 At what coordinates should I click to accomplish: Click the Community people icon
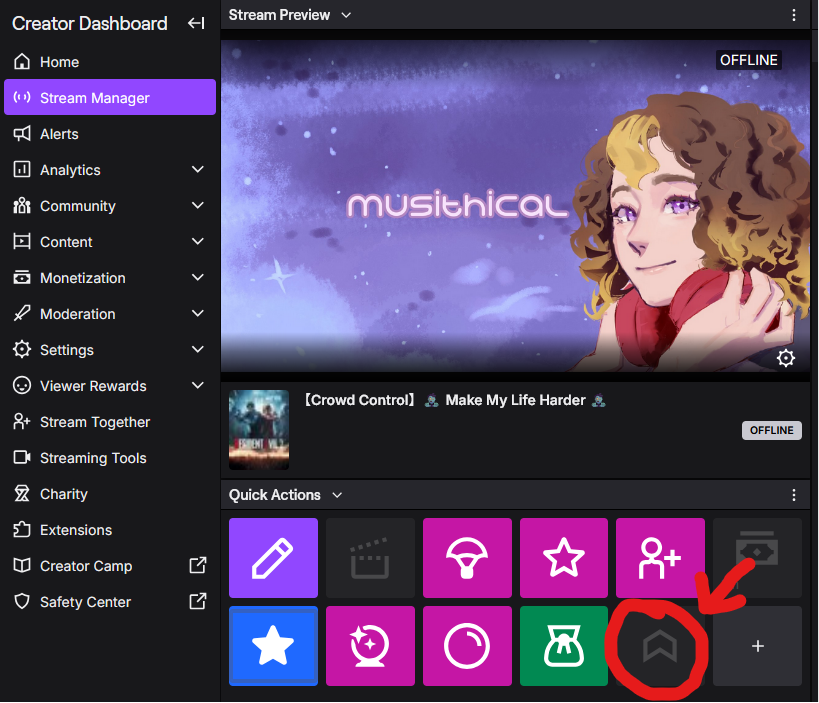click(x=22, y=205)
